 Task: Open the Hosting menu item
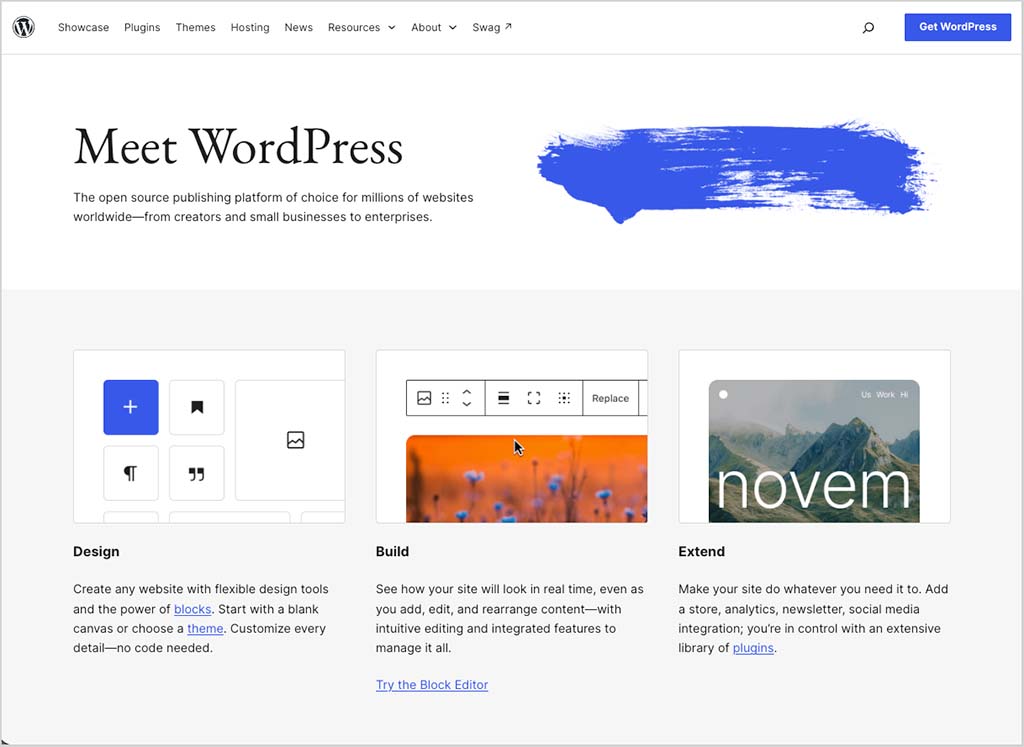coord(249,27)
